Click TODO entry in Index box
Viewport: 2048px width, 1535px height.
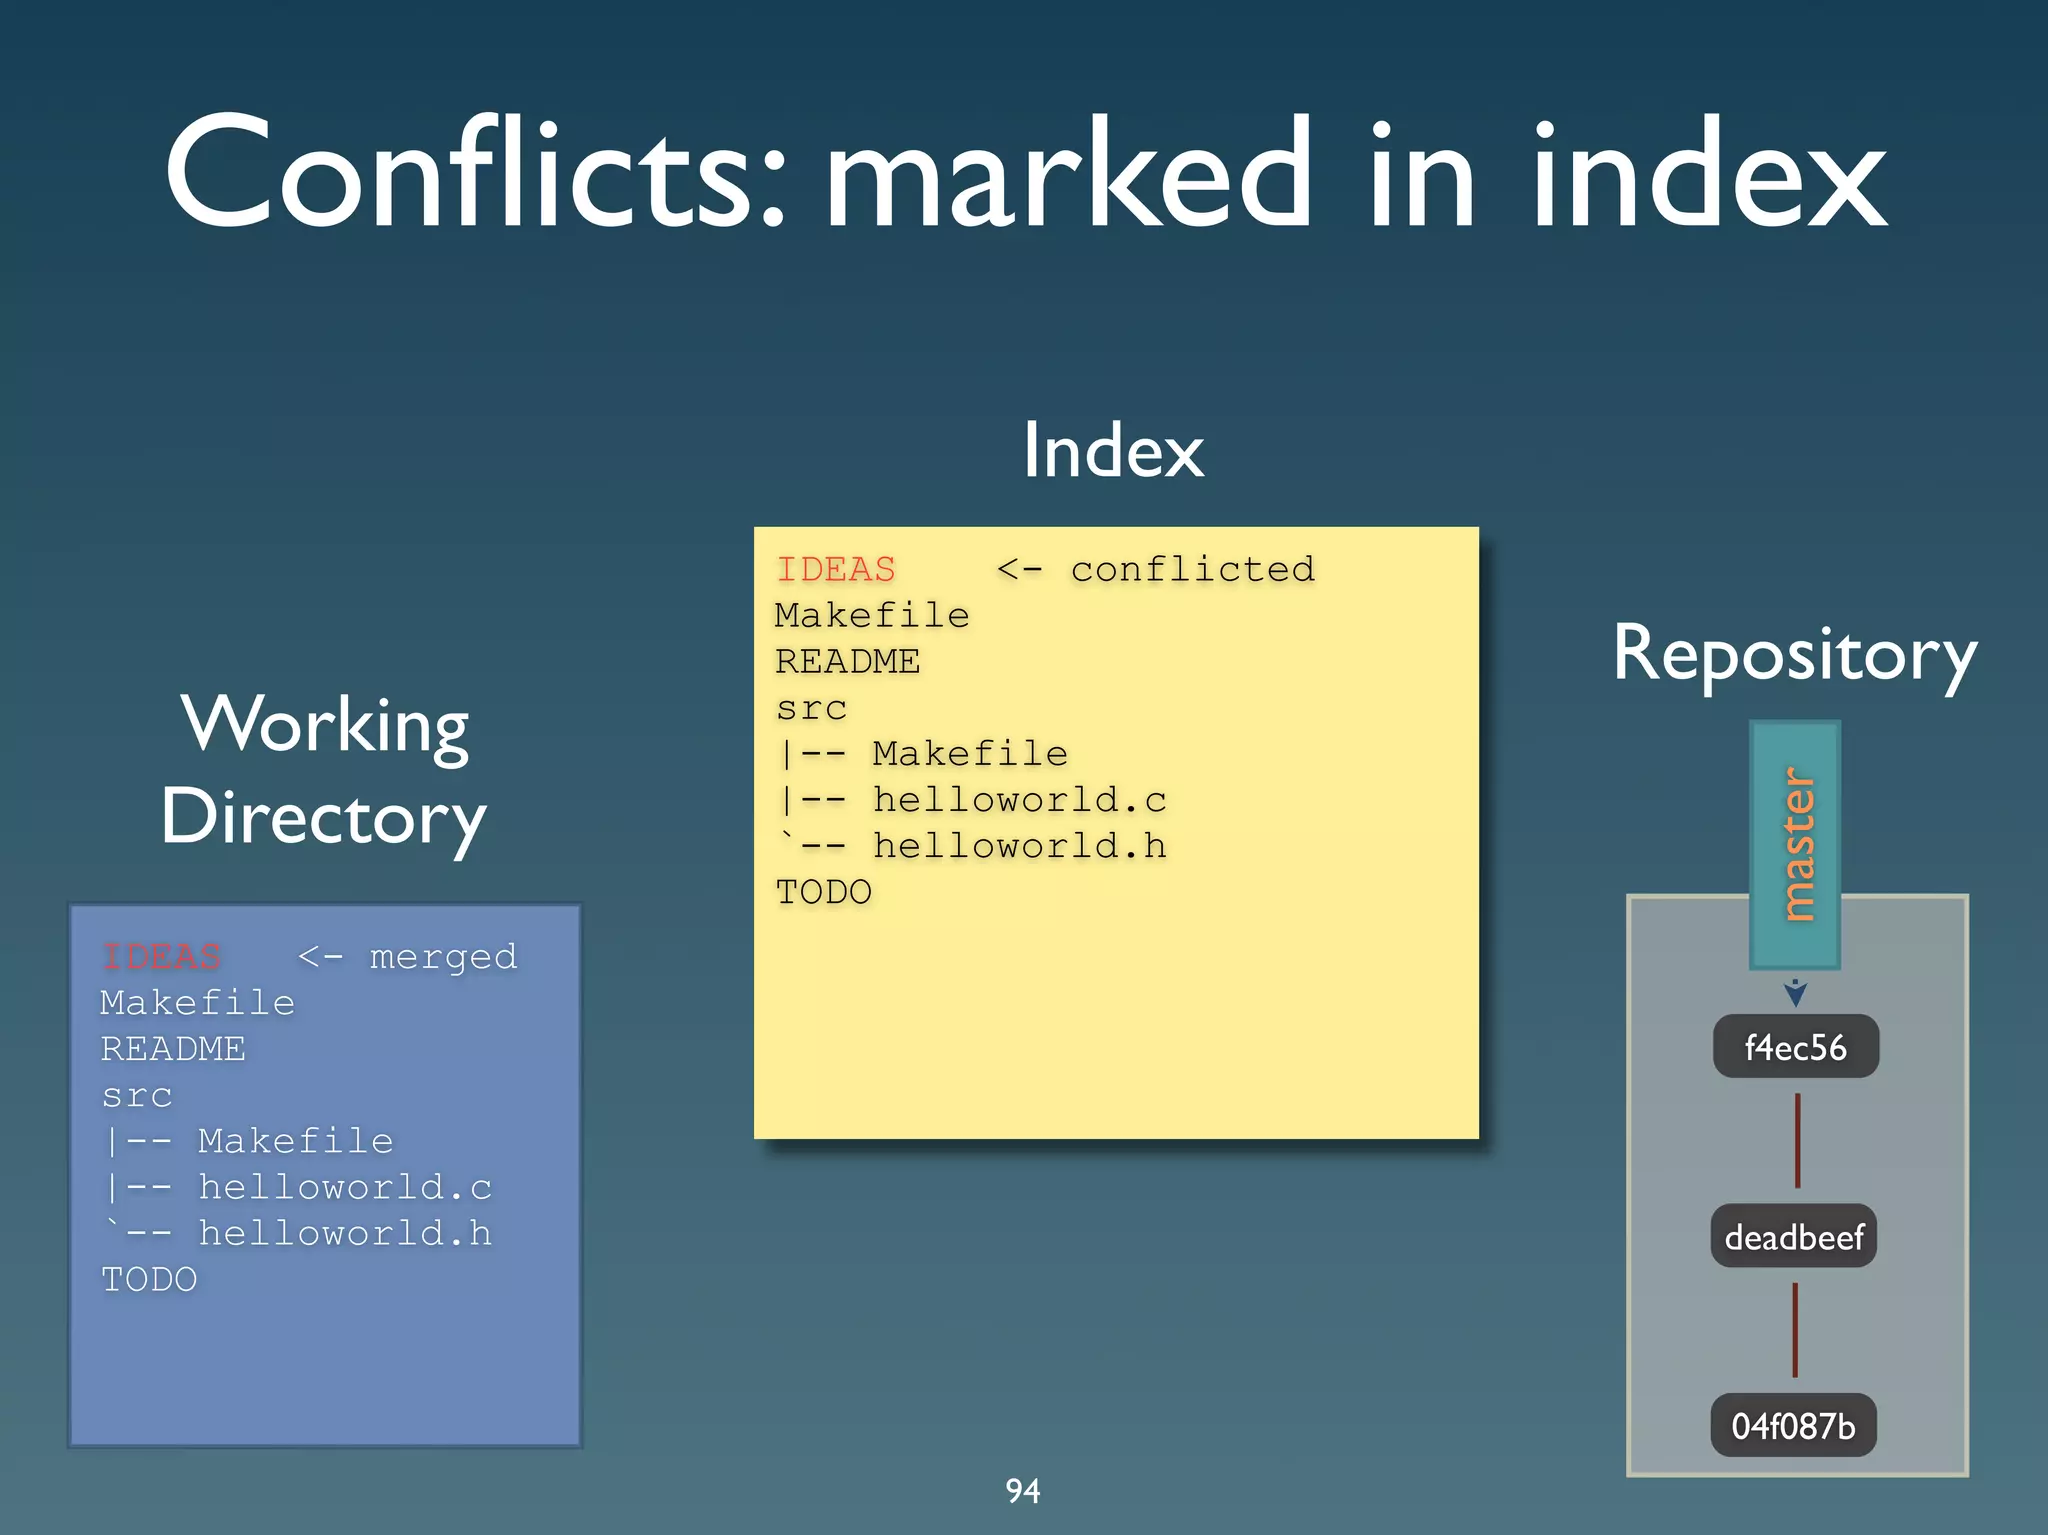[824, 892]
